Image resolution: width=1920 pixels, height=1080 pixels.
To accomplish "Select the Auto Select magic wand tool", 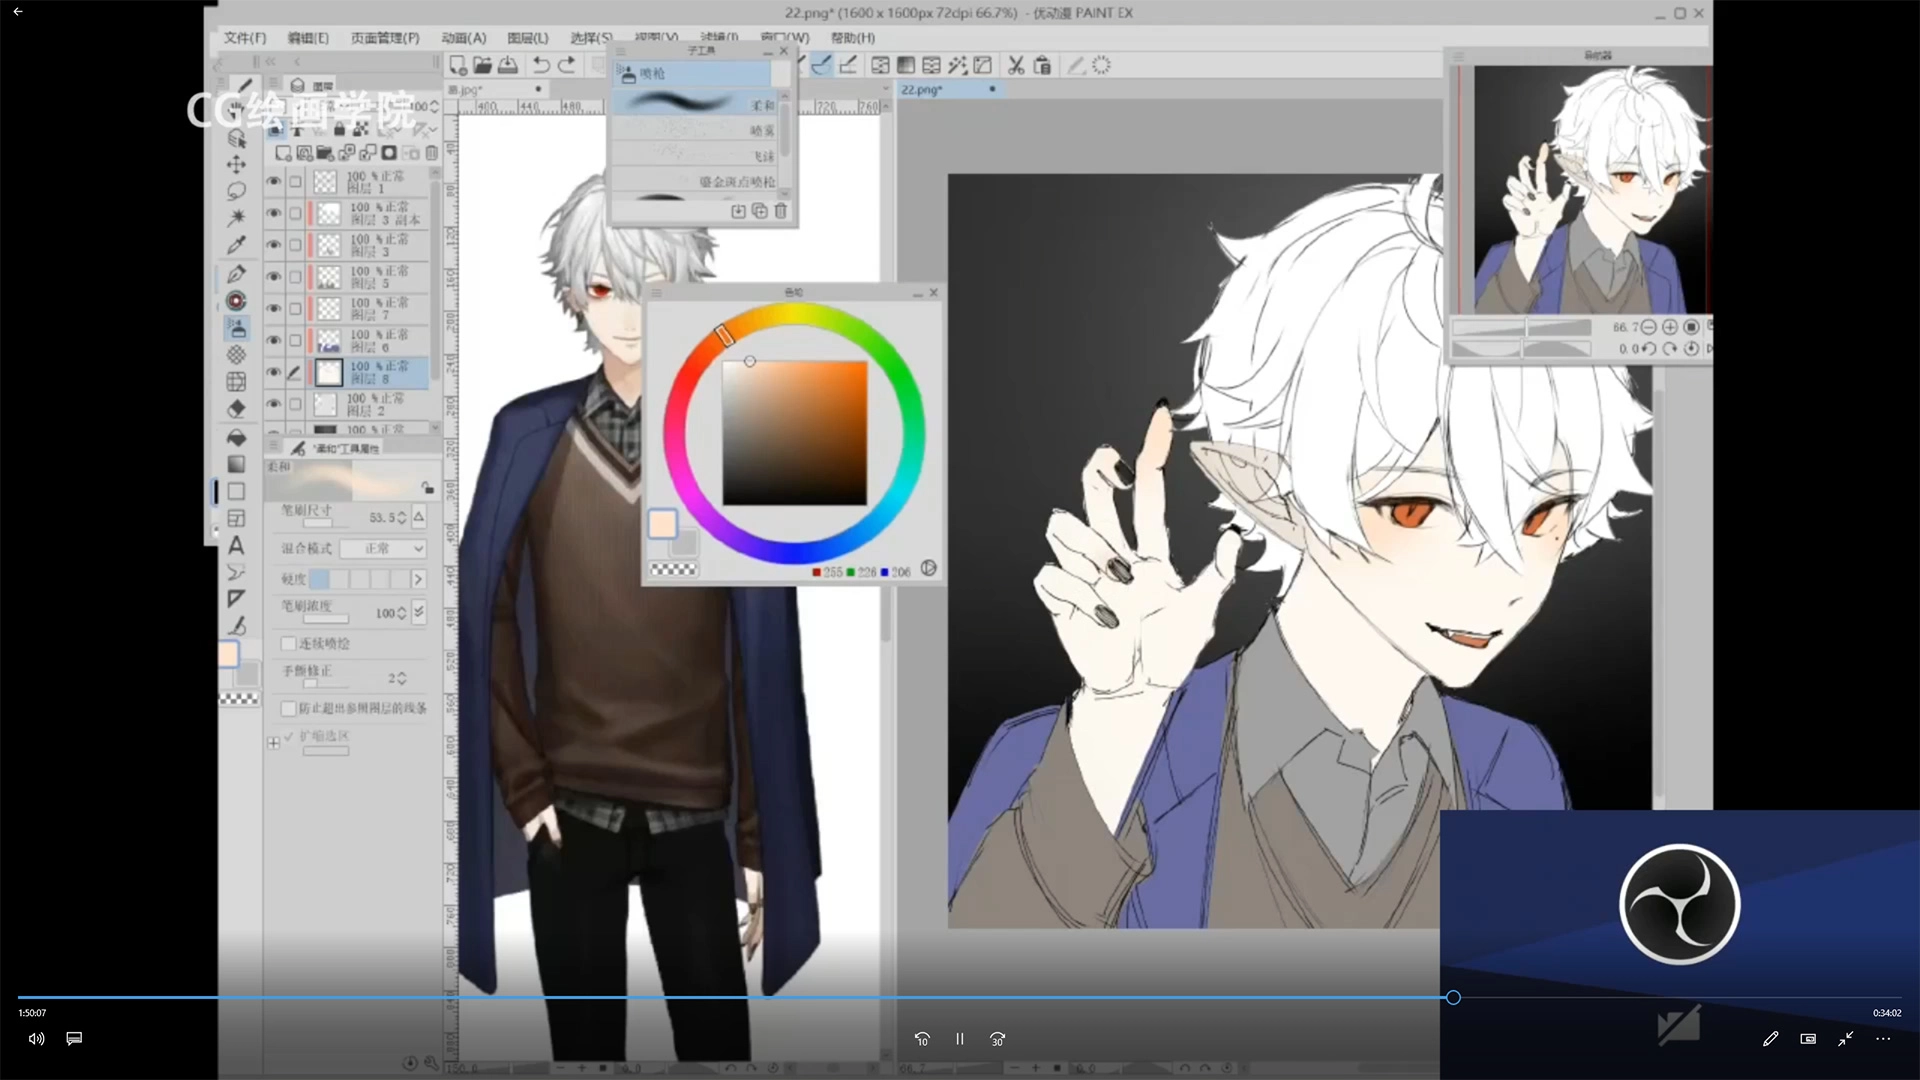I will pos(236,217).
